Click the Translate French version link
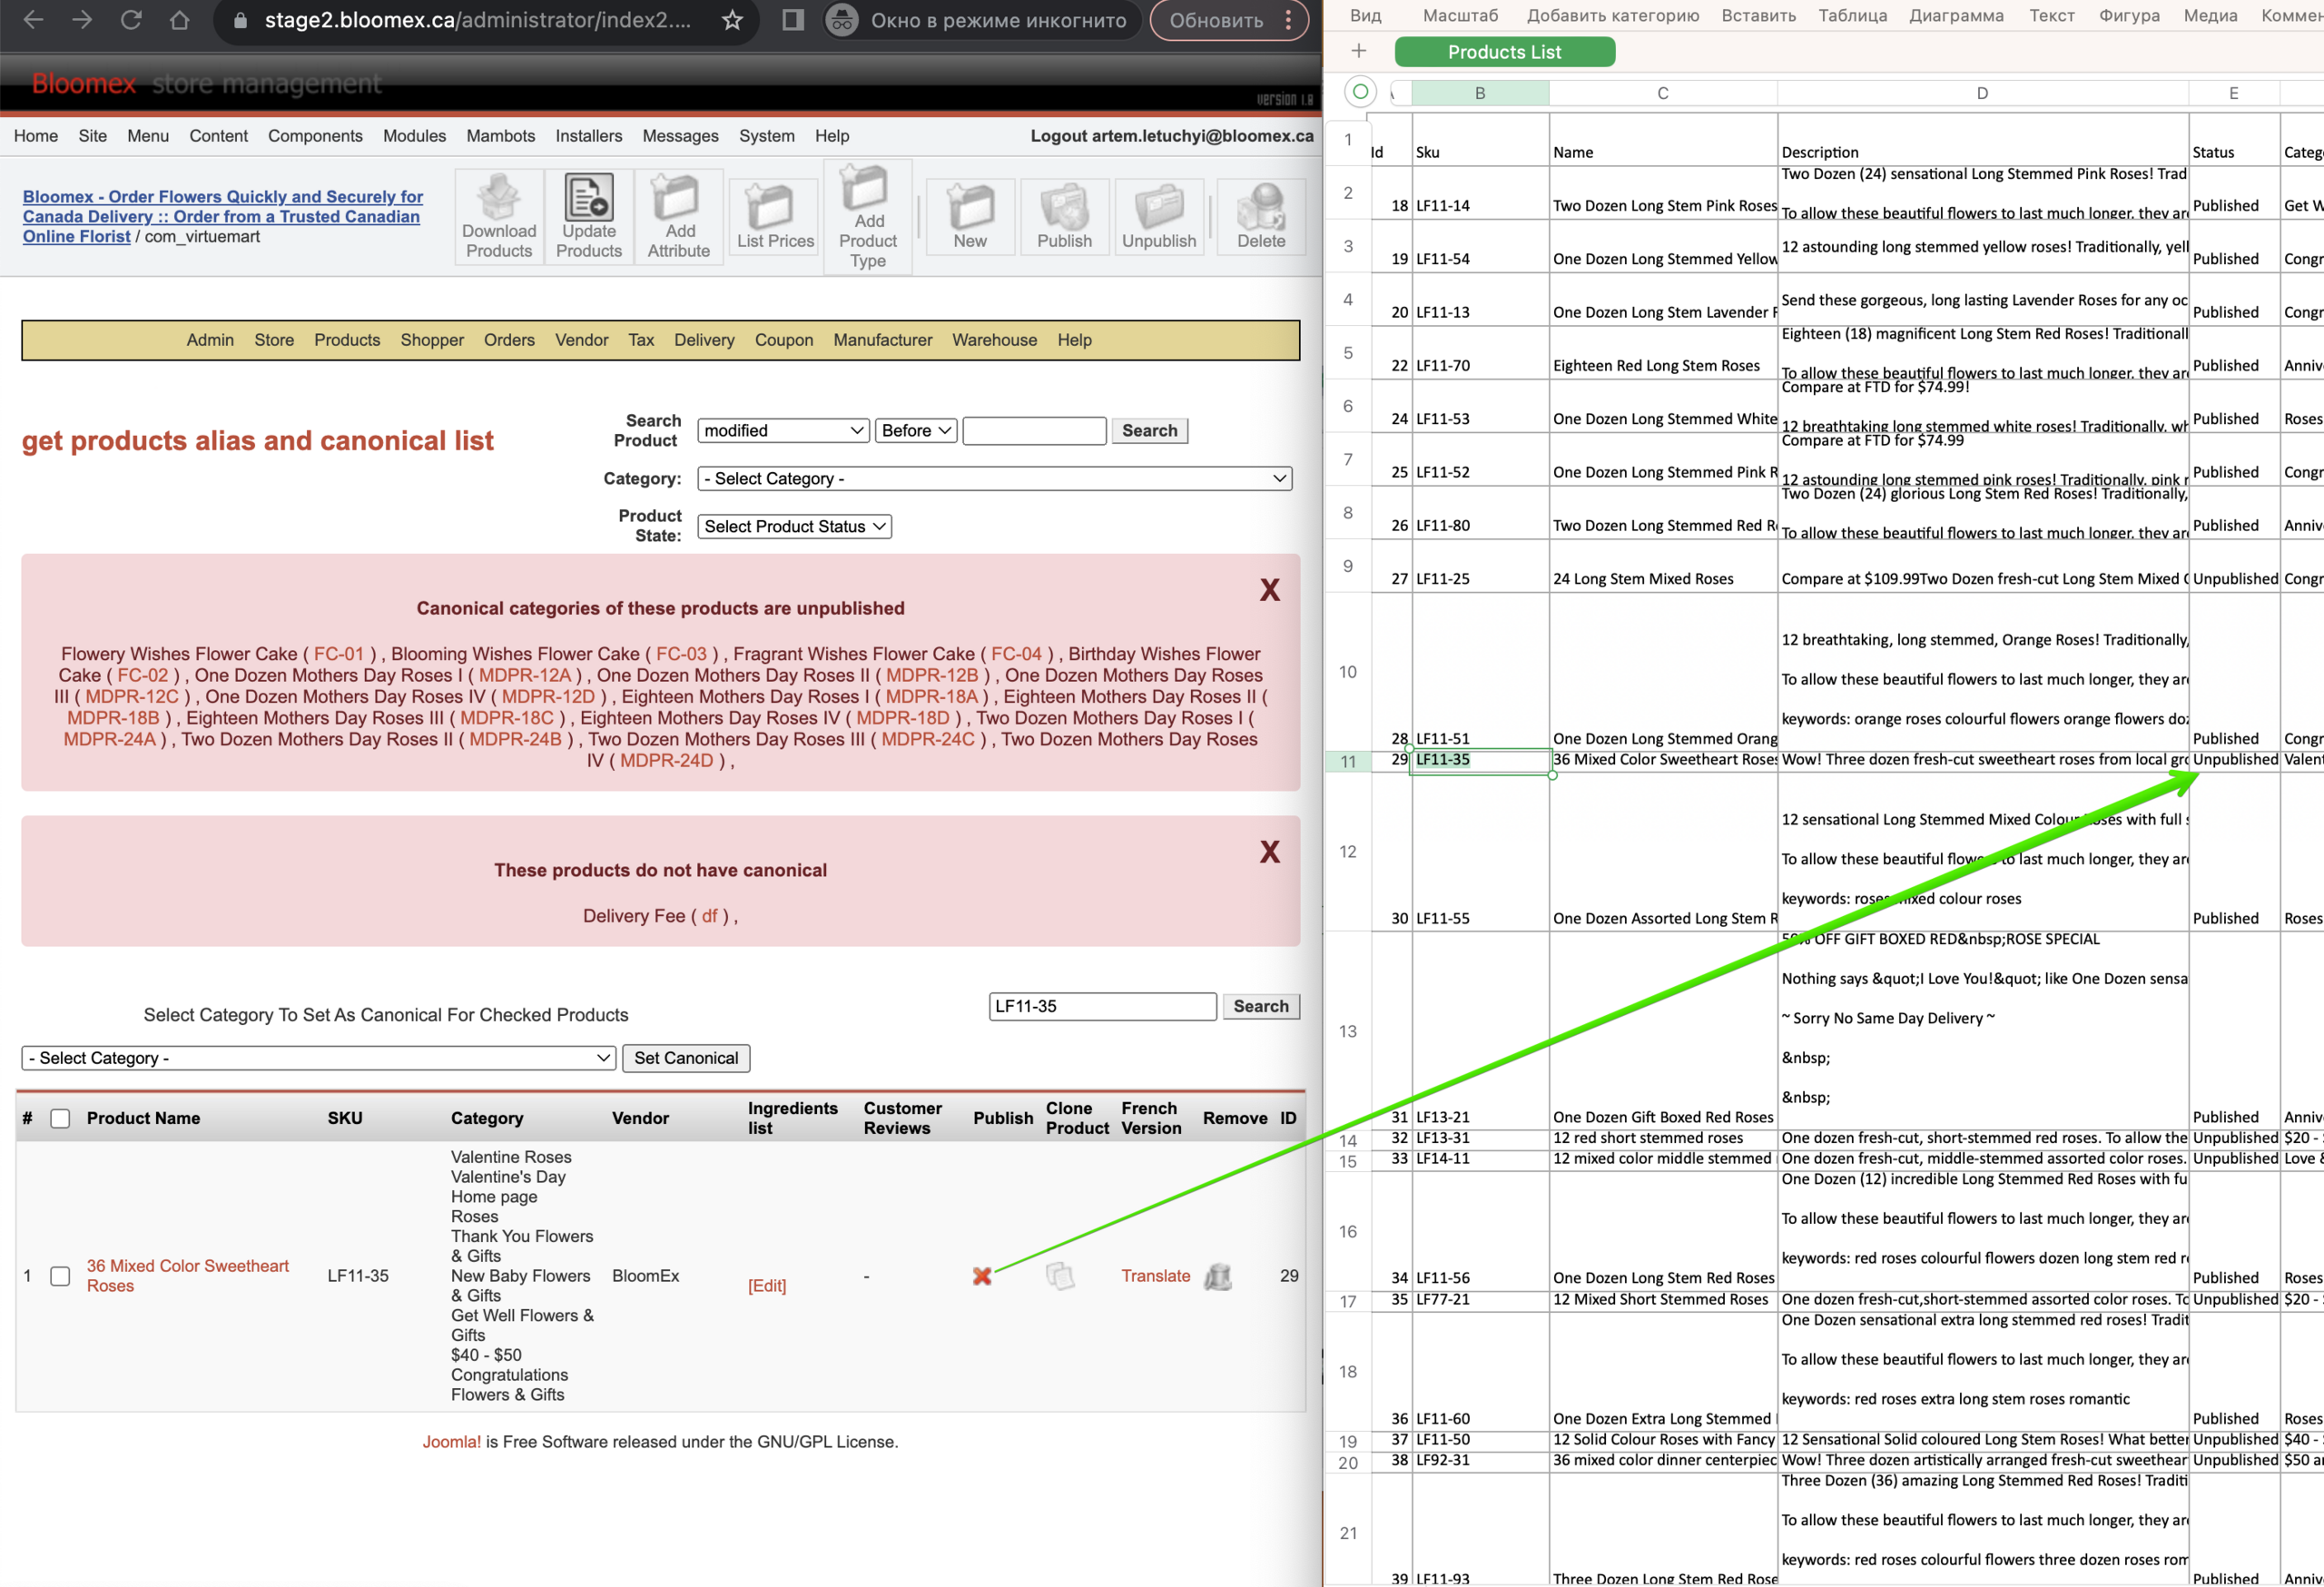 [x=1156, y=1276]
